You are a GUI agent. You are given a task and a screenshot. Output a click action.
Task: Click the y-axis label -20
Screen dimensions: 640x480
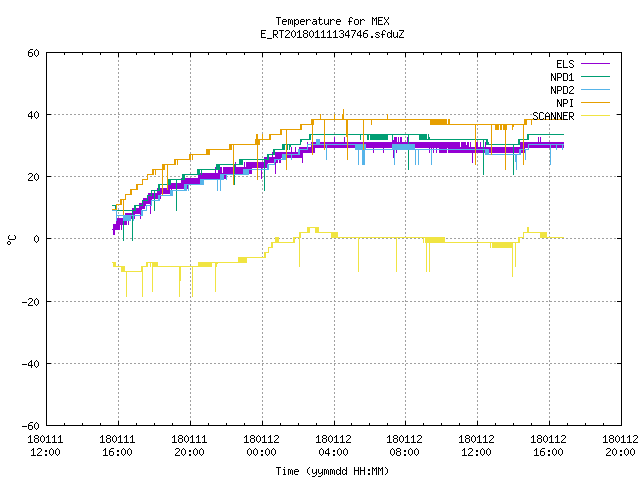click(x=31, y=302)
